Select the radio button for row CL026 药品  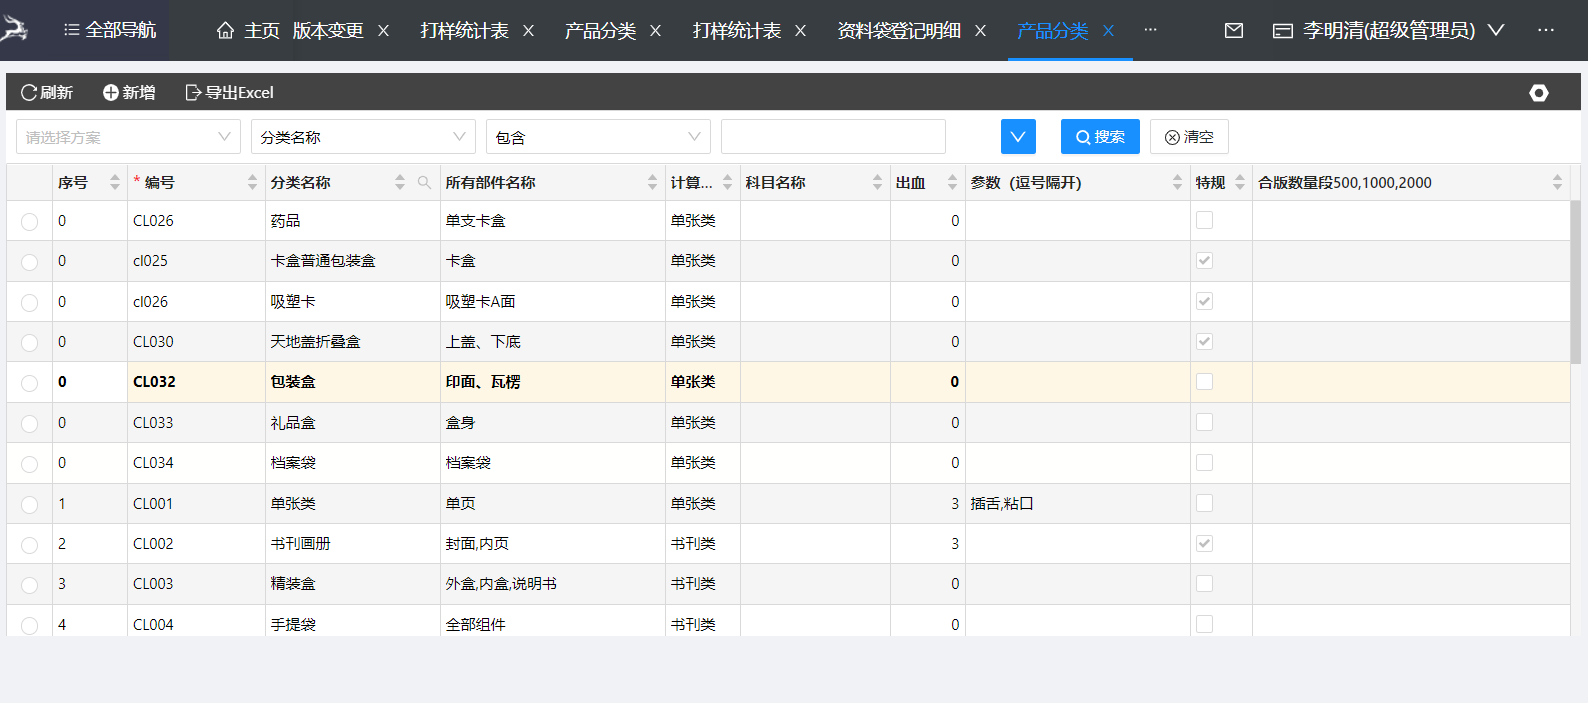click(x=30, y=222)
